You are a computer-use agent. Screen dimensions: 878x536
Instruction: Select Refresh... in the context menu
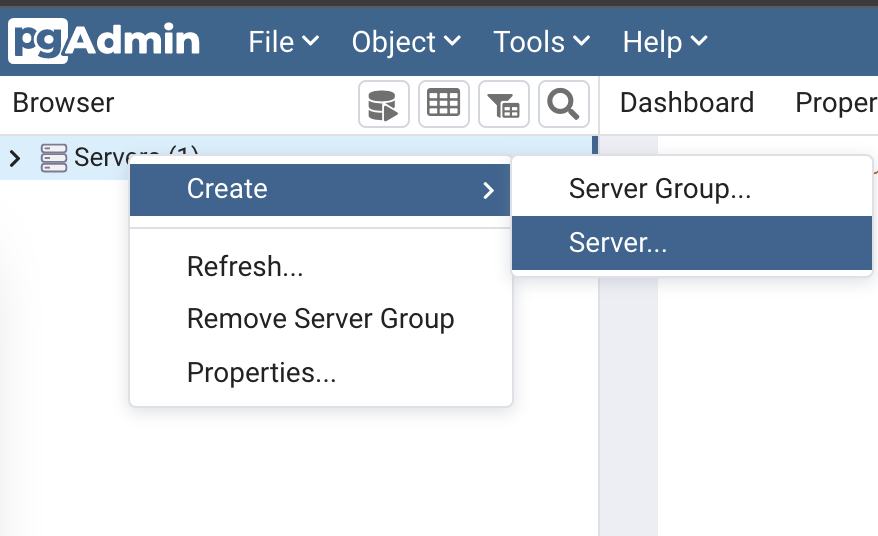click(321, 266)
